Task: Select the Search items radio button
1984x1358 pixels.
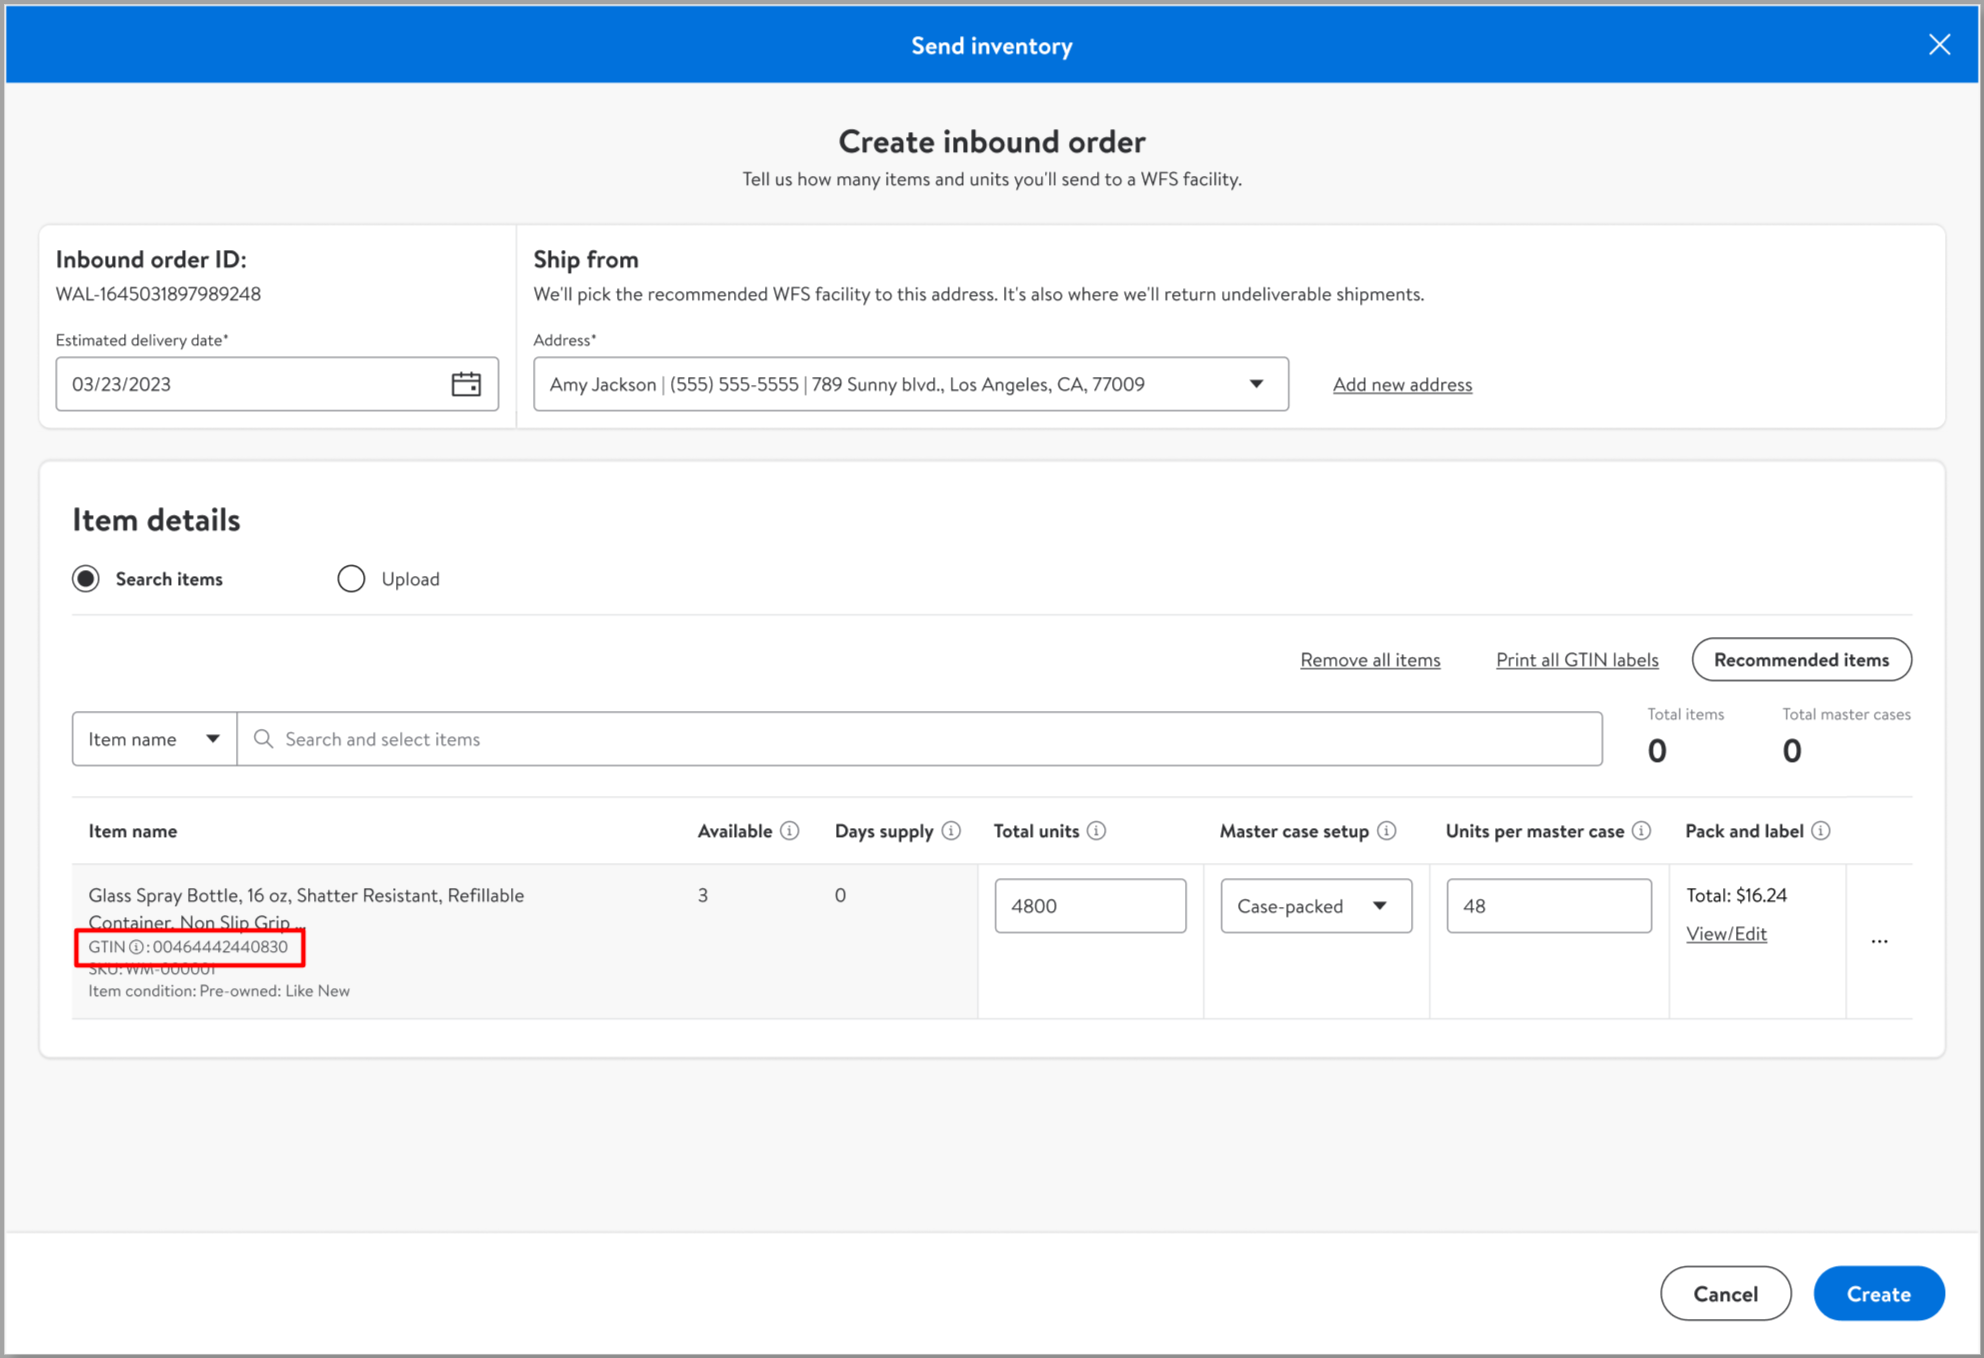Action: coord(86,579)
